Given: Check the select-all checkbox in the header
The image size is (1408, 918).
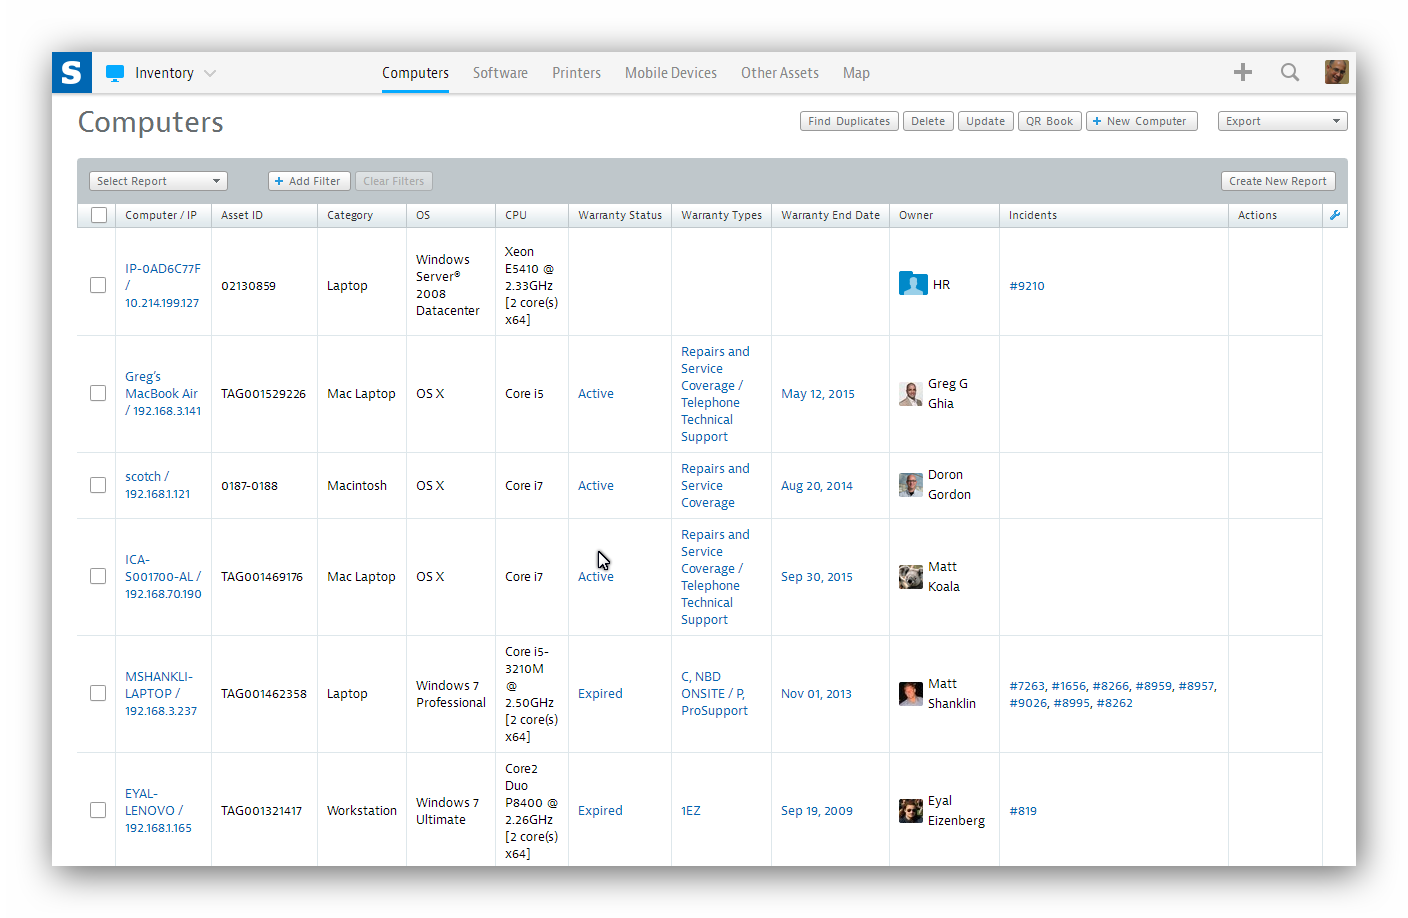Looking at the screenshot, I should point(97,214).
